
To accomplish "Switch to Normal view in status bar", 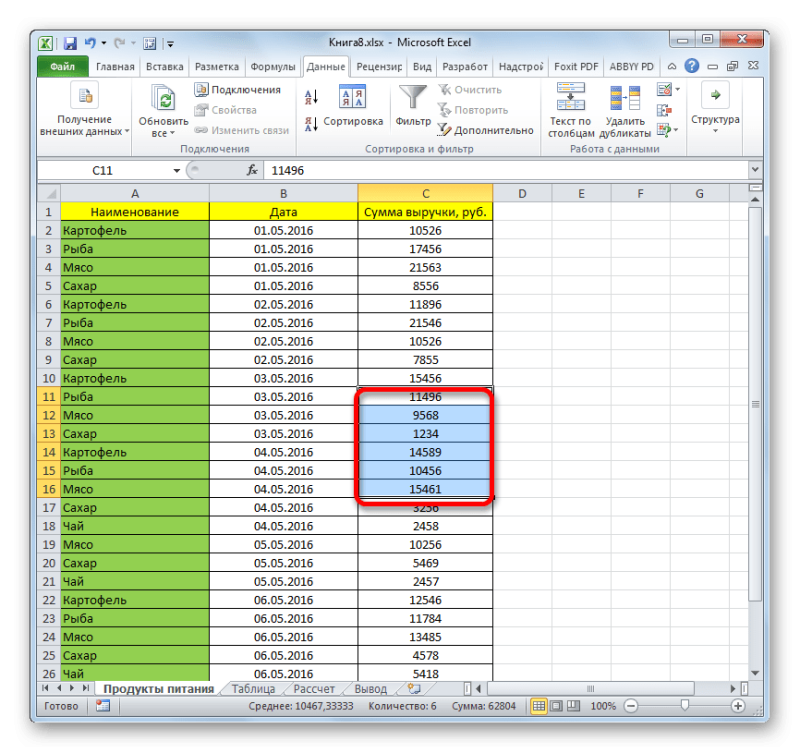I will pos(538,706).
